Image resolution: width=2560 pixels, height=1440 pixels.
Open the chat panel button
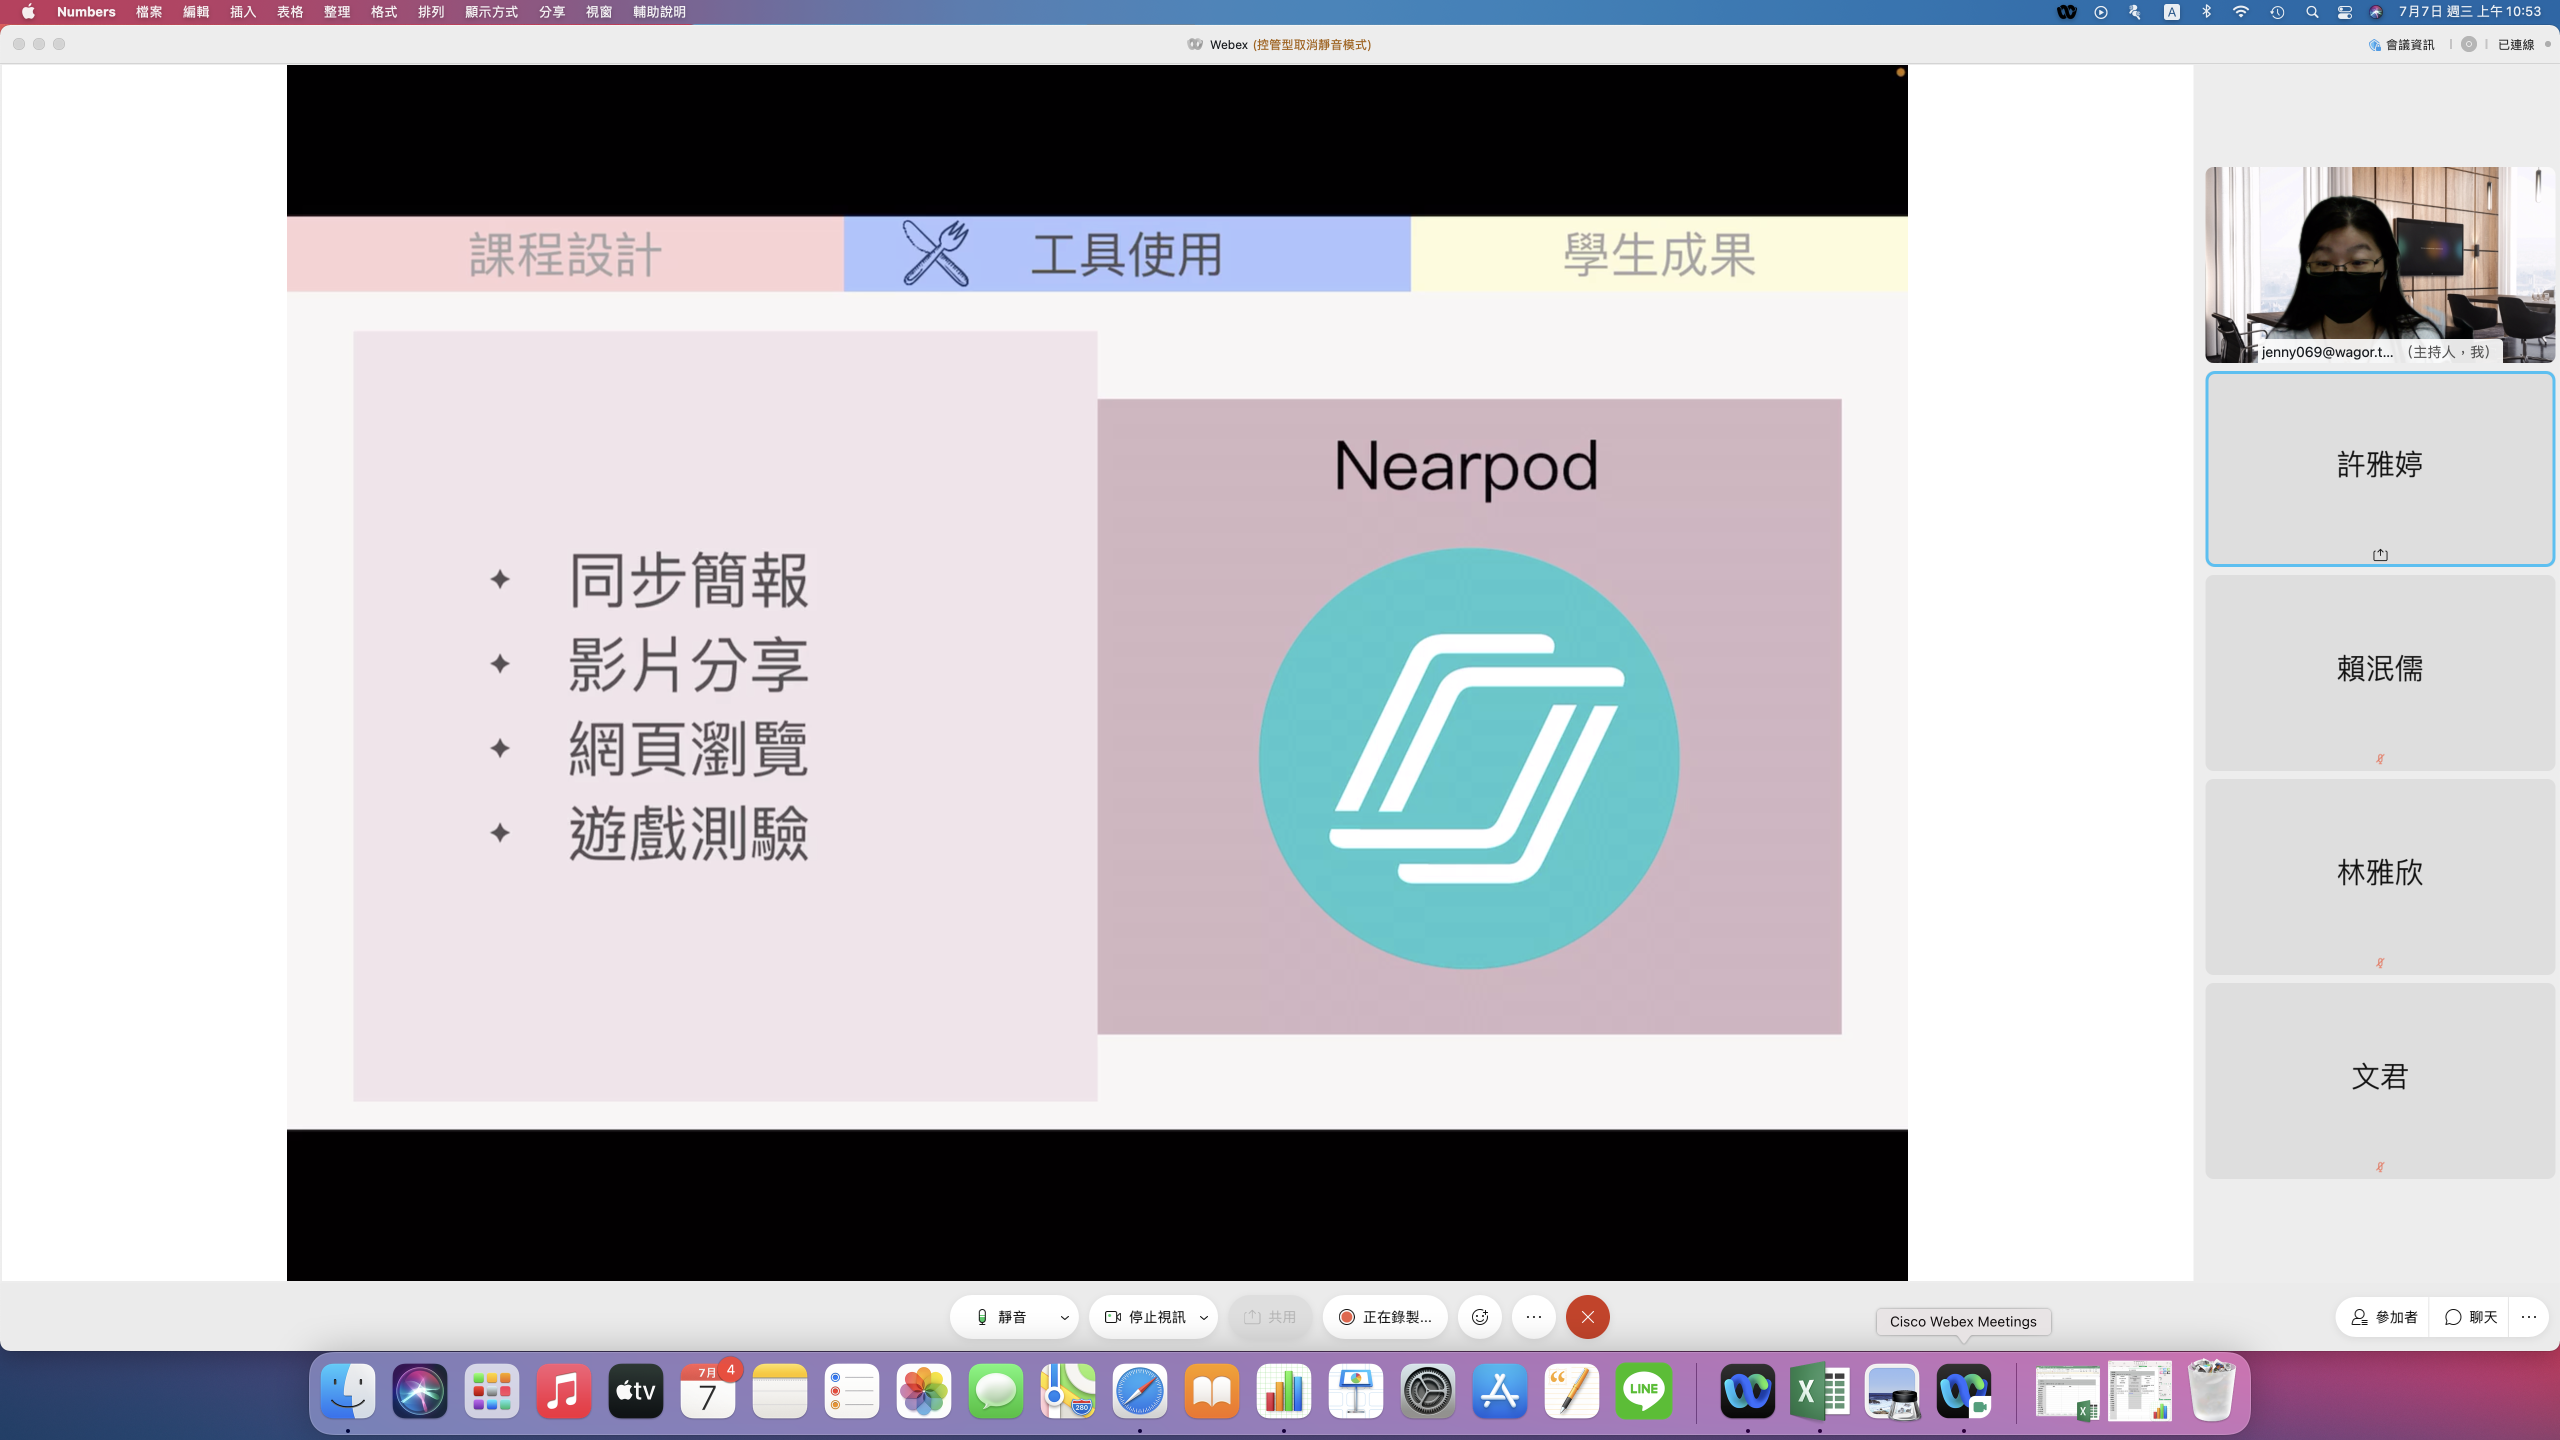[2471, 1317]
